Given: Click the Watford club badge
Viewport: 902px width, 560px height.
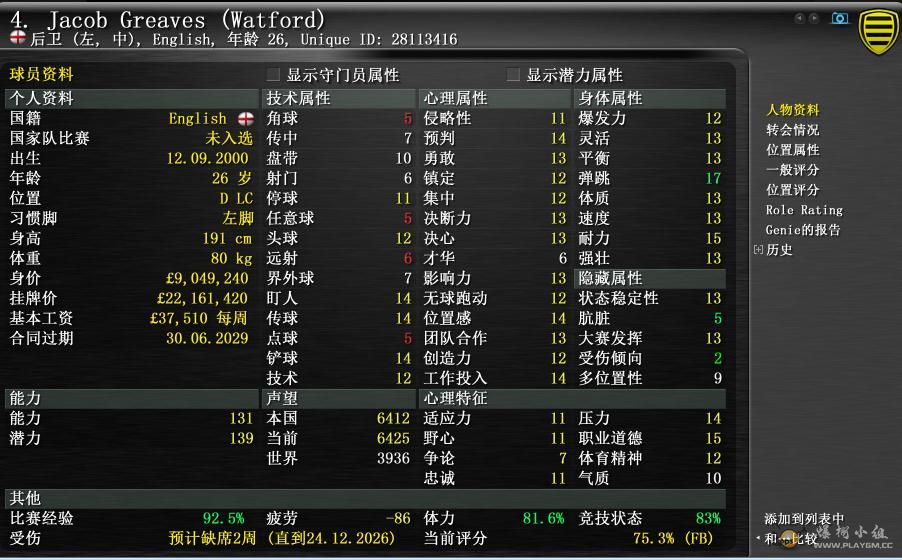Looking at the screenshot, I should click(x=878, y=30).
